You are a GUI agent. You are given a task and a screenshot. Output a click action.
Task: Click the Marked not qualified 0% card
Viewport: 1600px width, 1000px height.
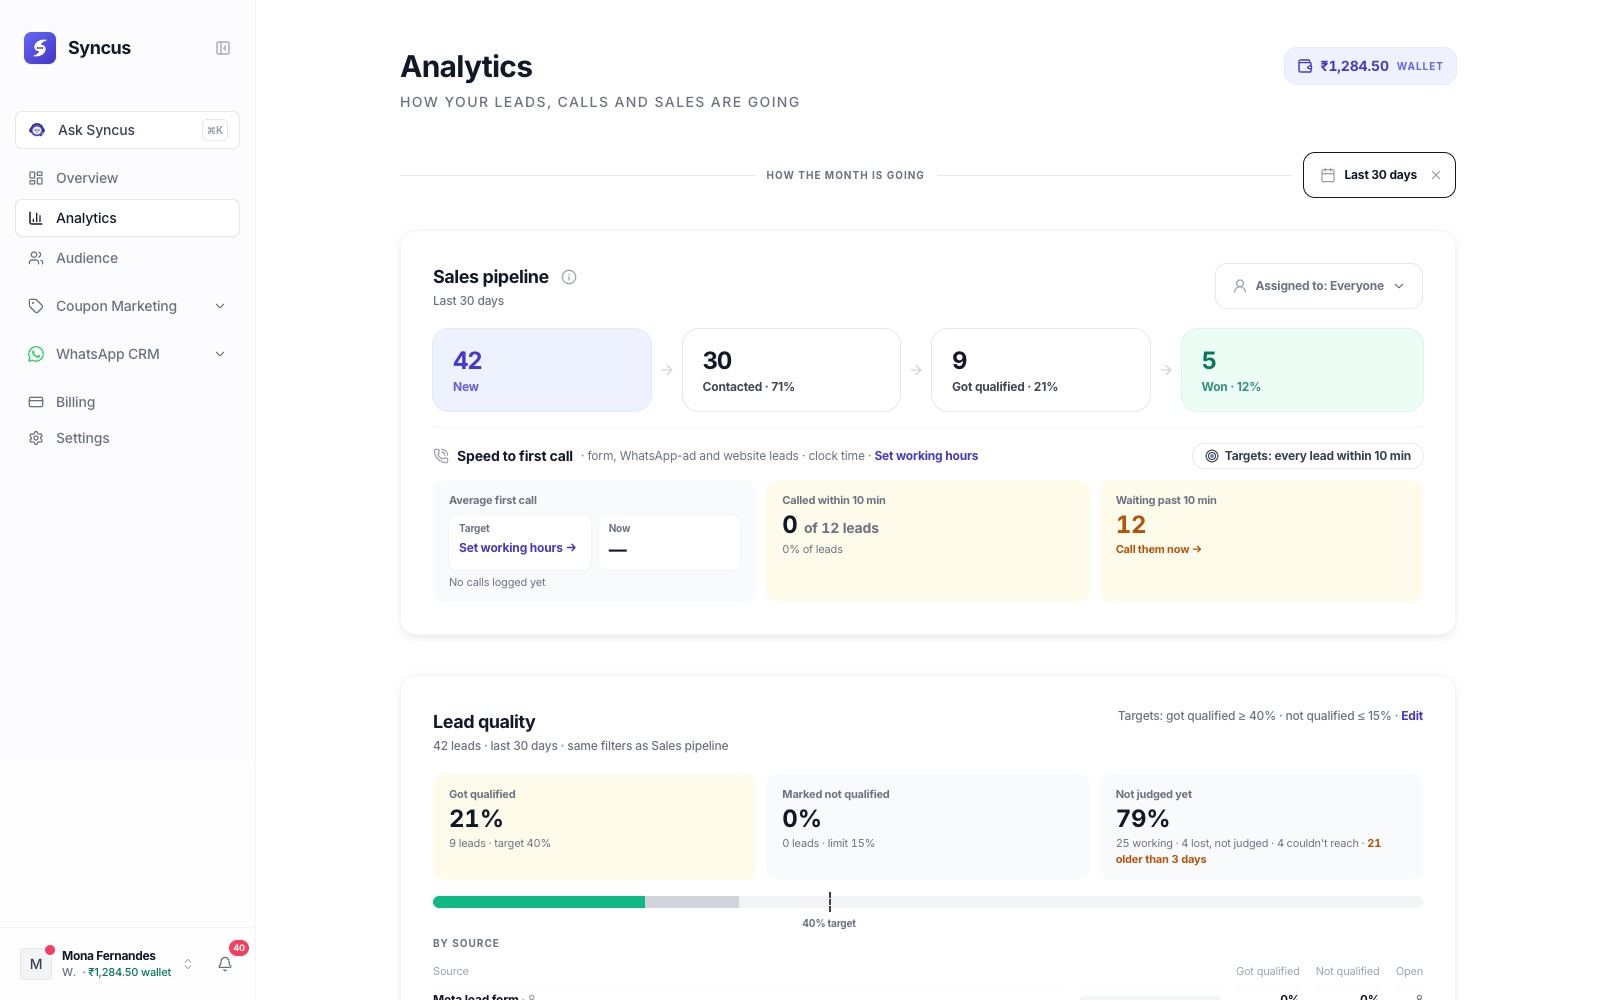pyautogui.click(x=927, y=827)
